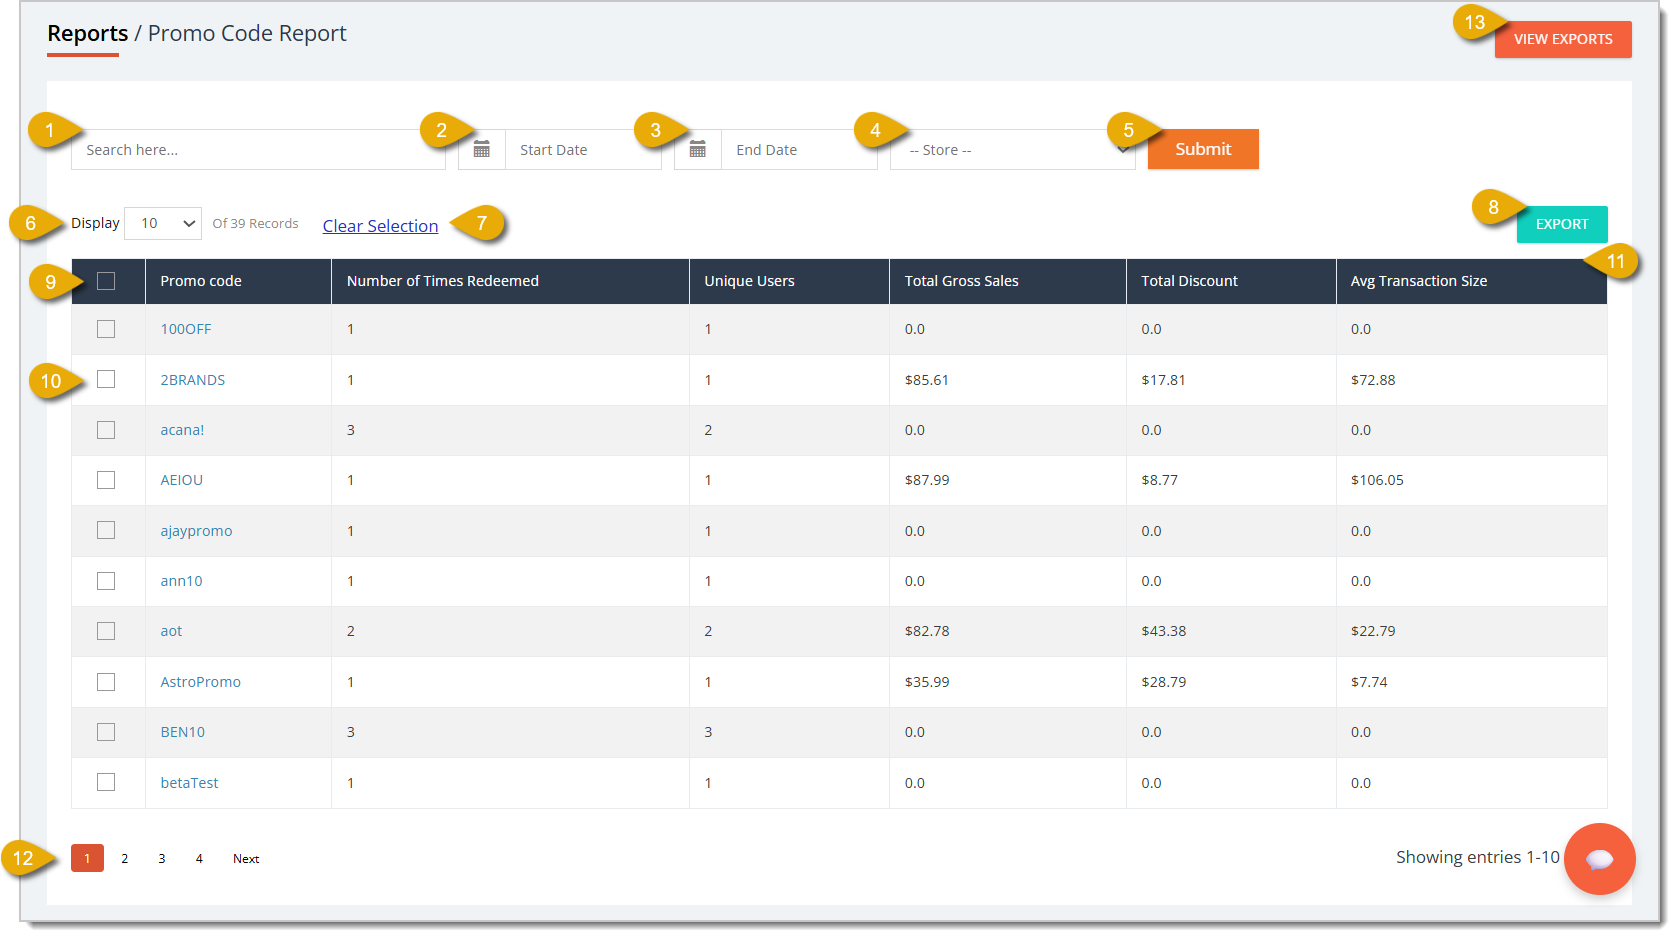This screenshot has height=937, width=1675.
Task: Open the betaTest promo code link
Action: tap(190, 783)
